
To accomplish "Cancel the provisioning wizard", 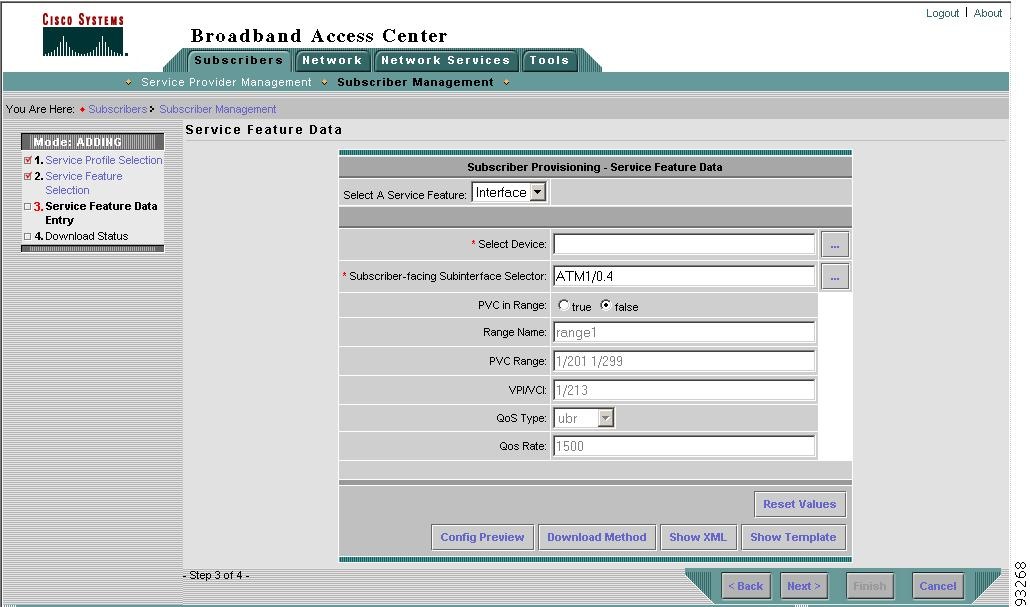I will (937, 586).
